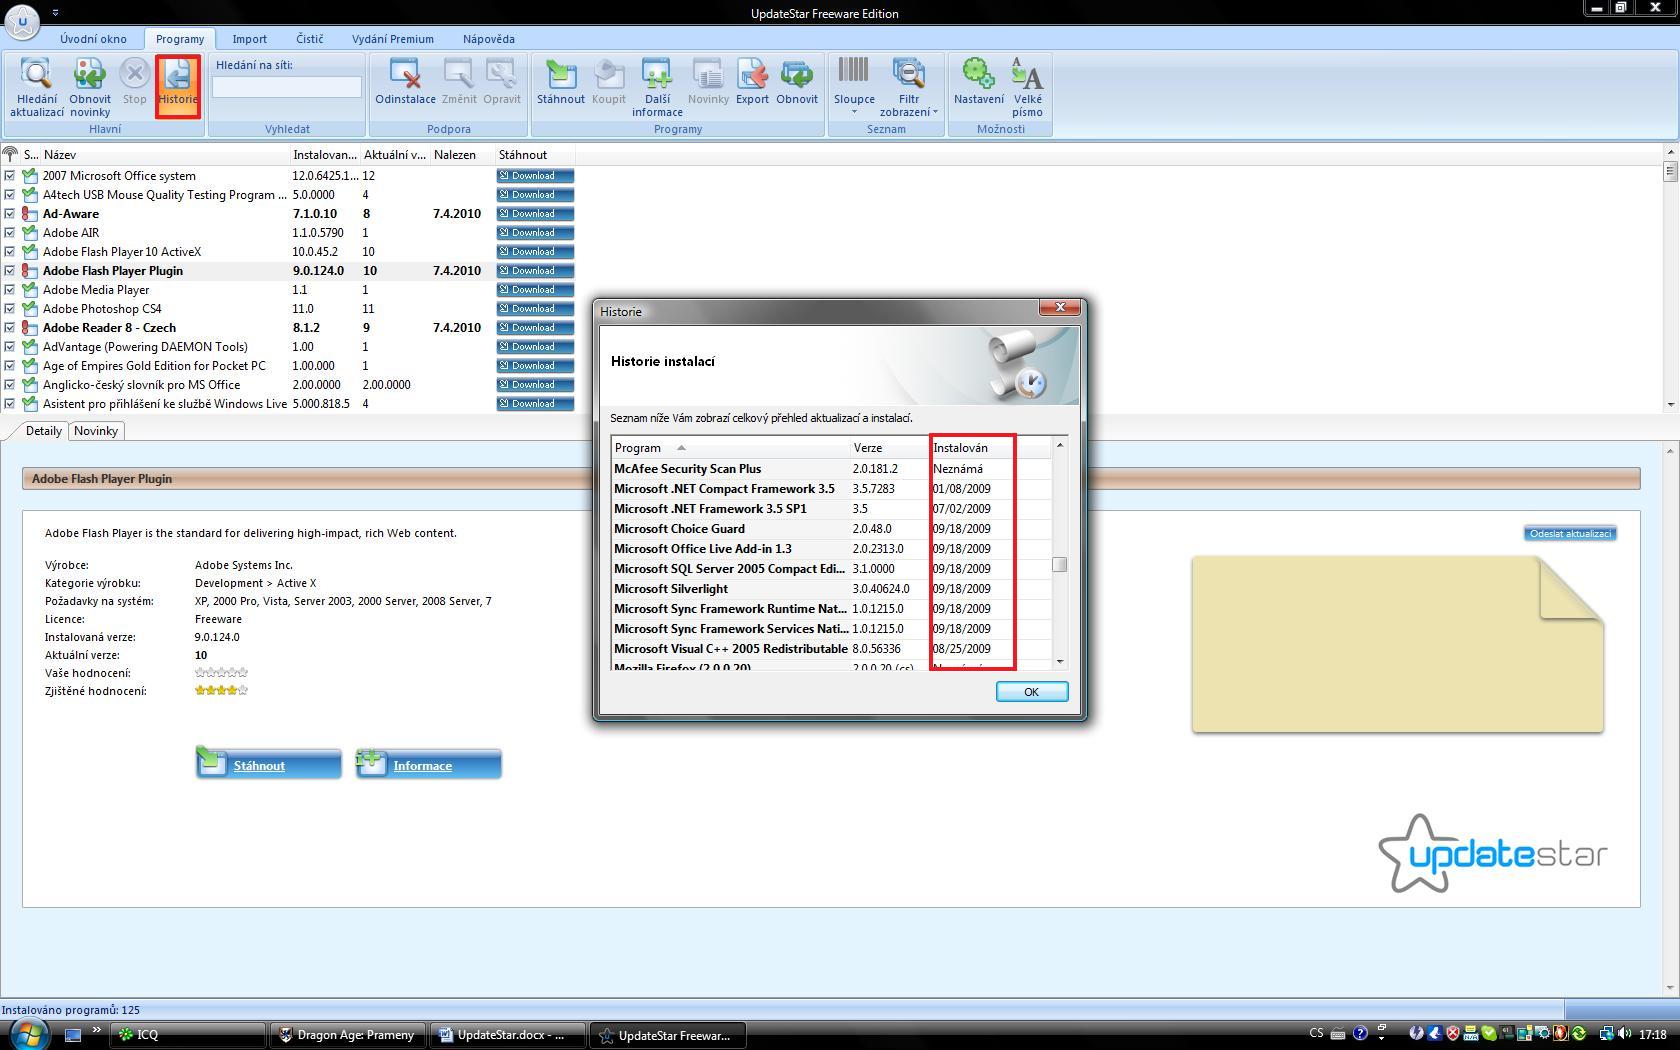
Task: Sort history list by Program column
Action: (730, 448)
